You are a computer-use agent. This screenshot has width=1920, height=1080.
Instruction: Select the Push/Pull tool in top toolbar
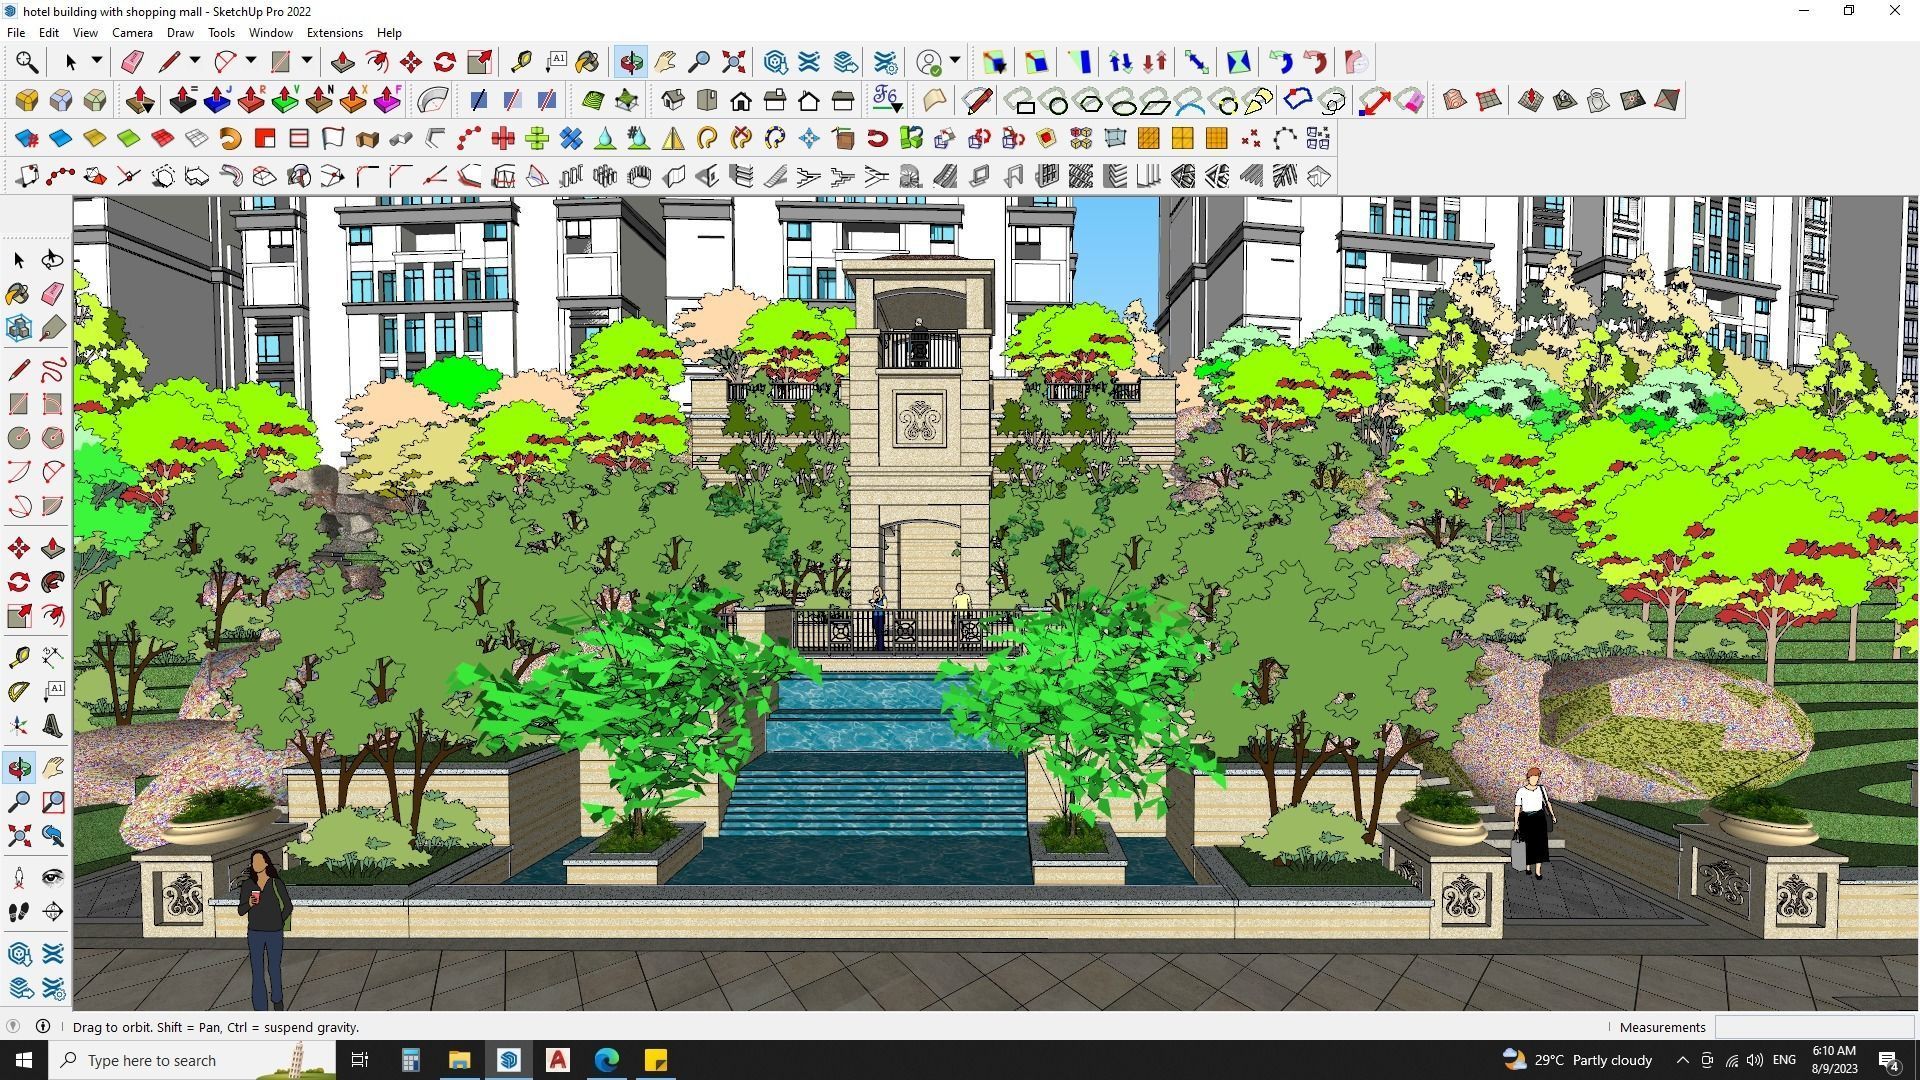point(342,62)
